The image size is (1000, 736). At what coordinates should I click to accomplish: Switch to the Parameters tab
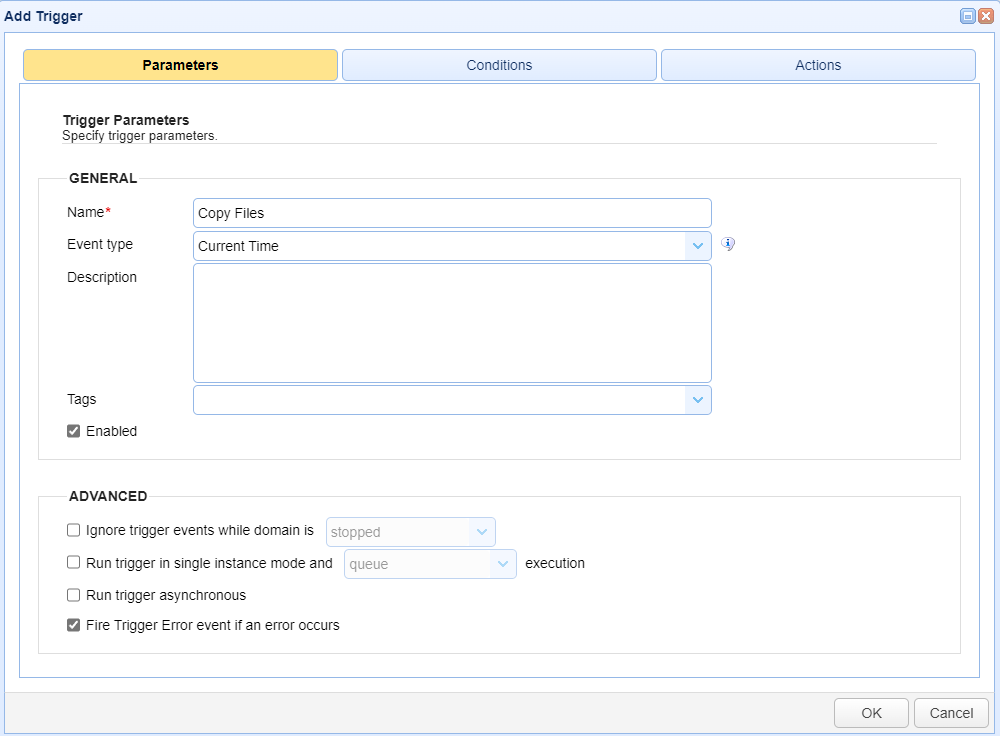click(180, 65)
